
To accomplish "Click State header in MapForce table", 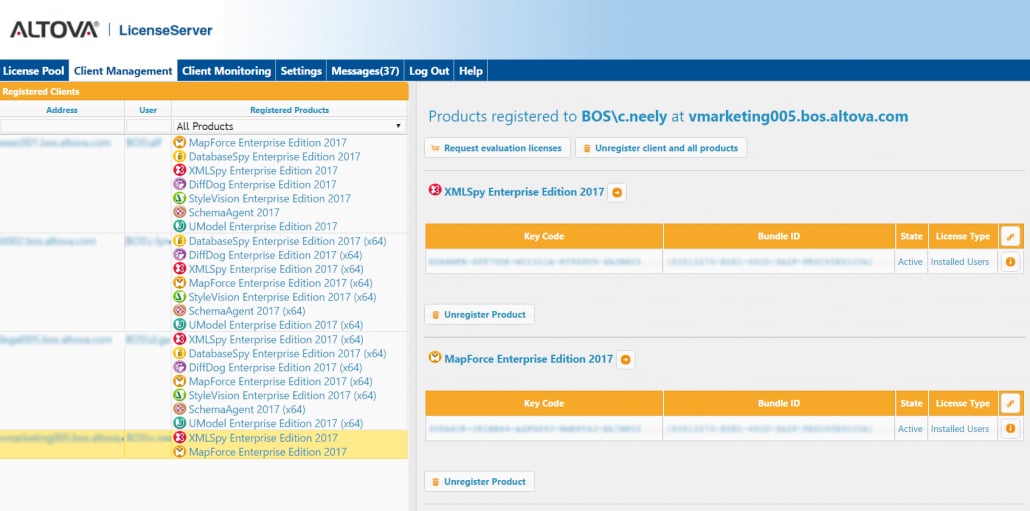I will [x=911, y=403].
